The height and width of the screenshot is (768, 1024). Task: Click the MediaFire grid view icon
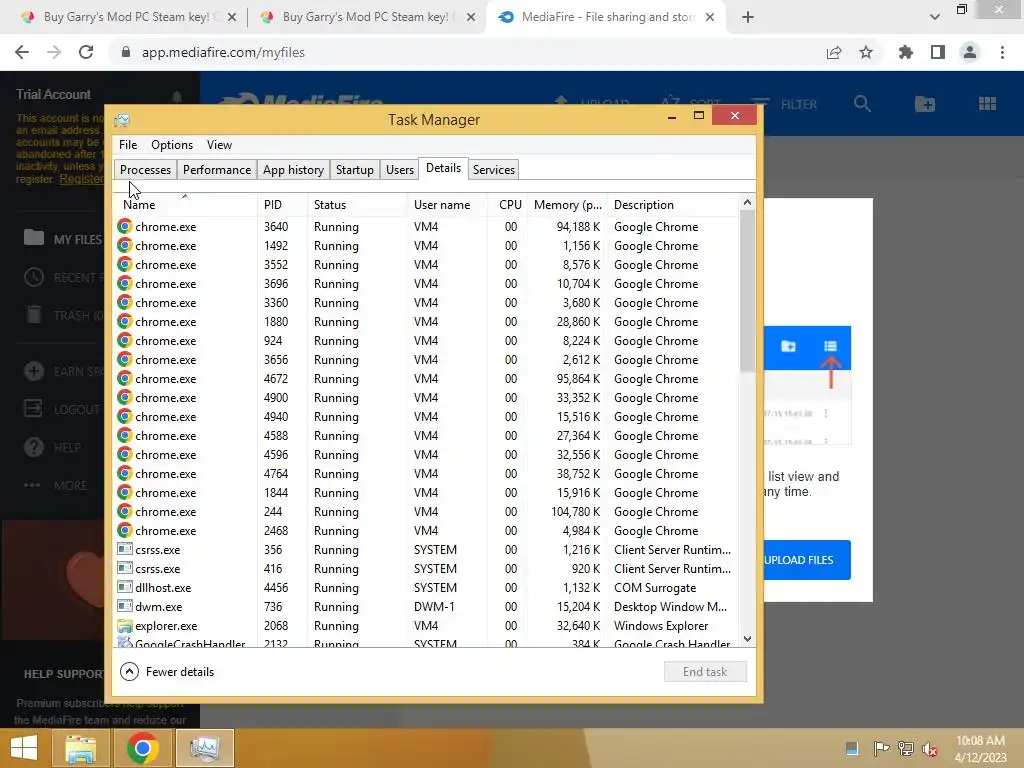pyautogui.click(x=987, y=104)
